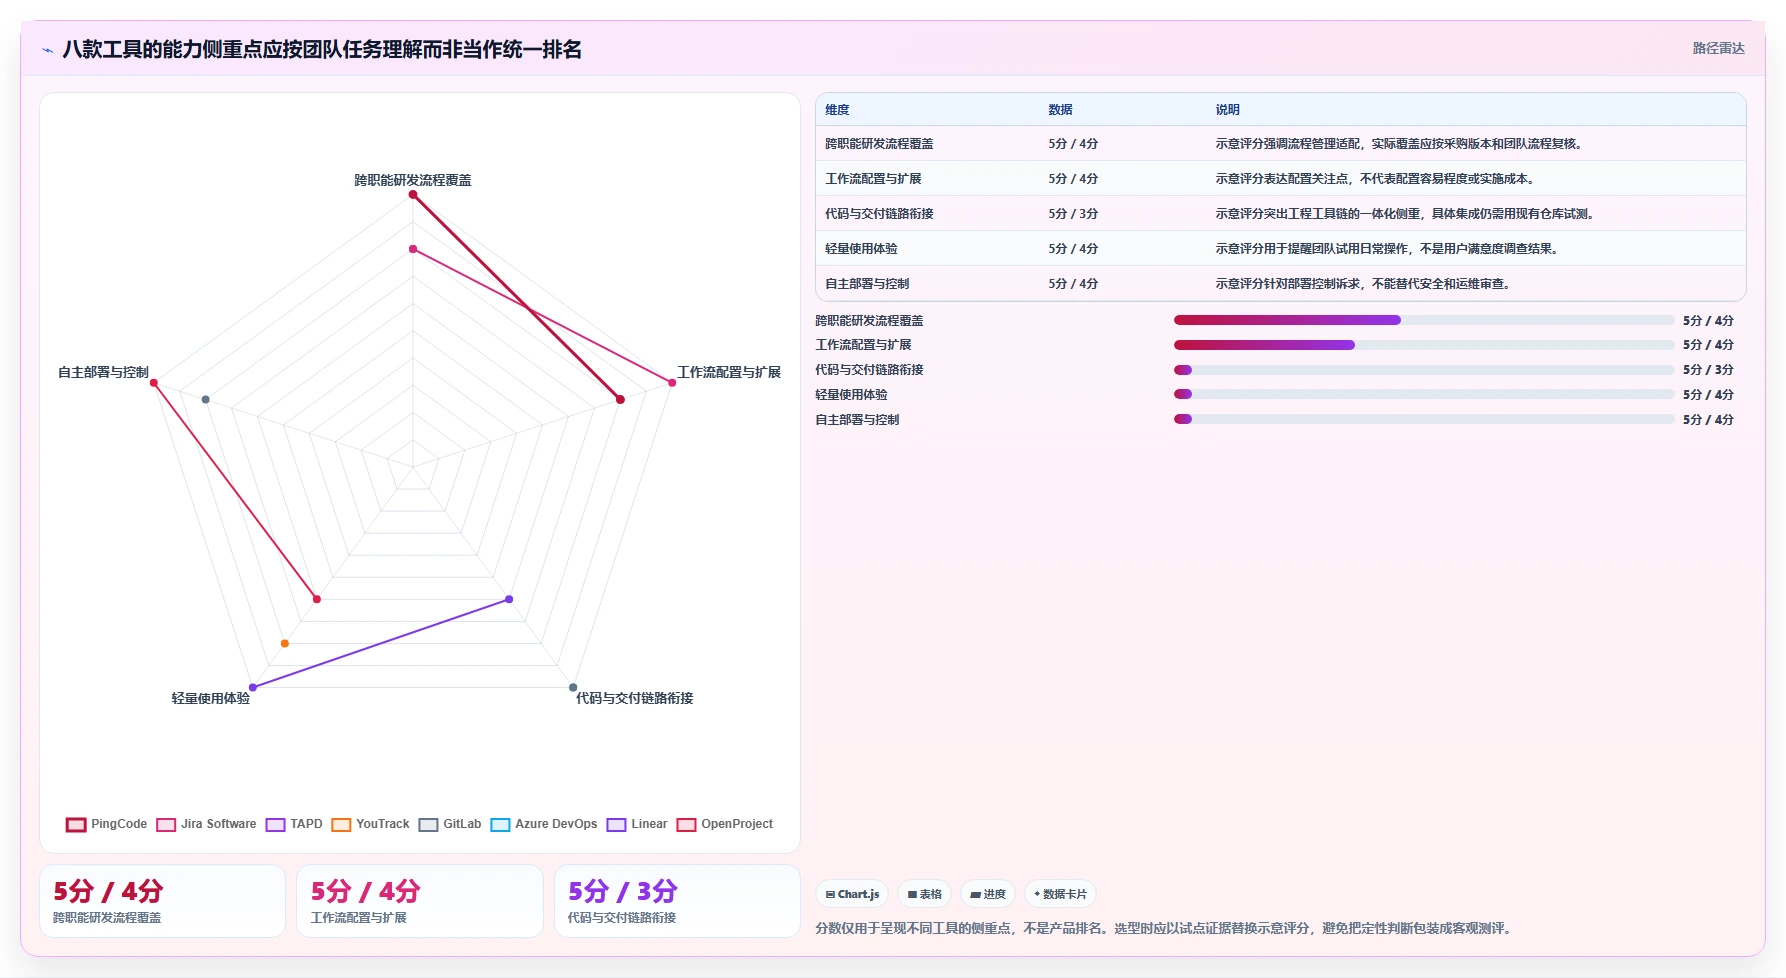Open the 工作流配置与扩展 score card
This screenshot has width=1786, height=978.
[x=420, y=901]
